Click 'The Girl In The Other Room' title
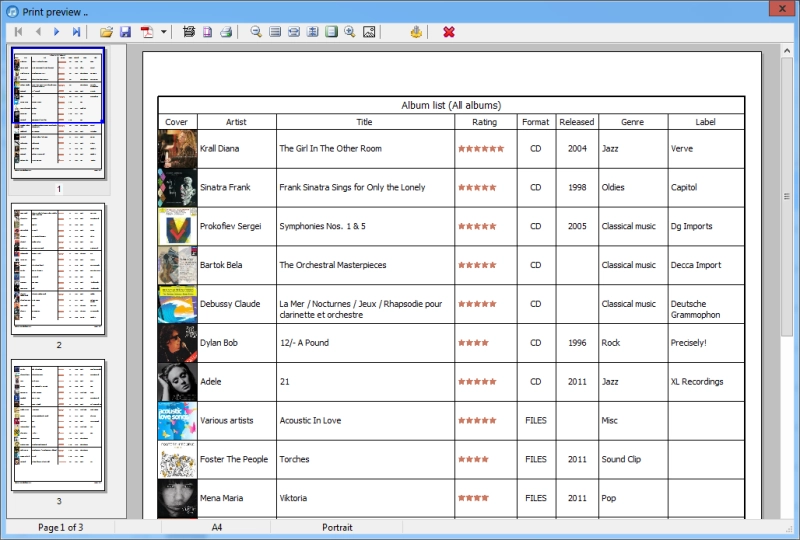 pyautogui.click(x=331, y=149)
